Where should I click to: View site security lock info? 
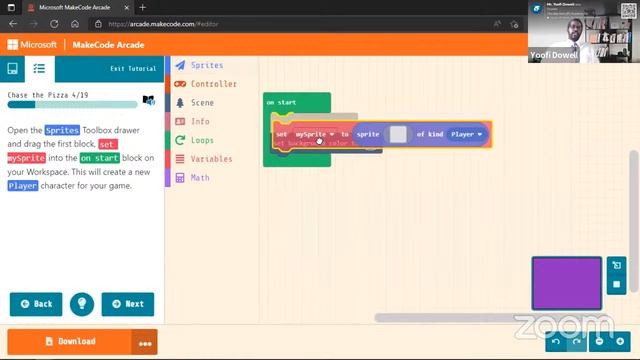tap(98, 24)
